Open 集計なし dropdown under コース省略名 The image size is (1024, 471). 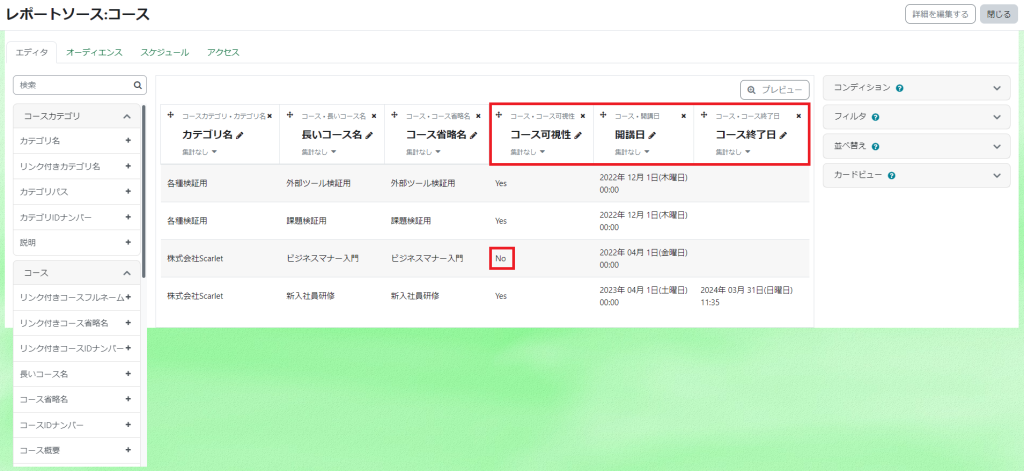423,152
